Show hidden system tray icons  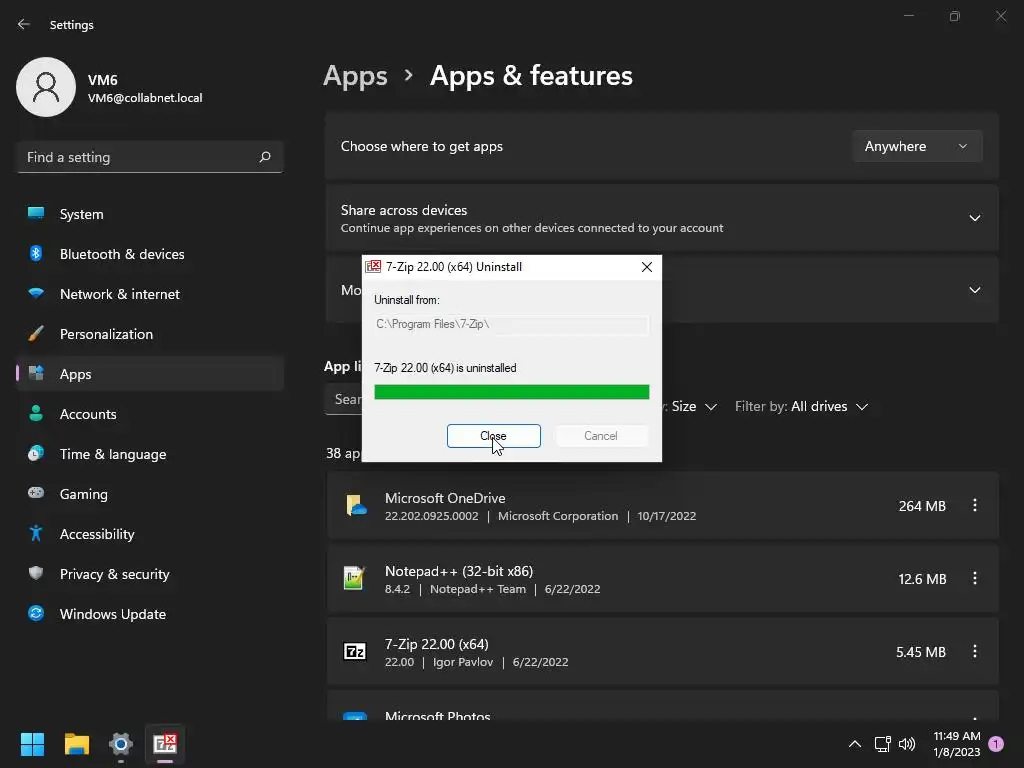point(854,744)
